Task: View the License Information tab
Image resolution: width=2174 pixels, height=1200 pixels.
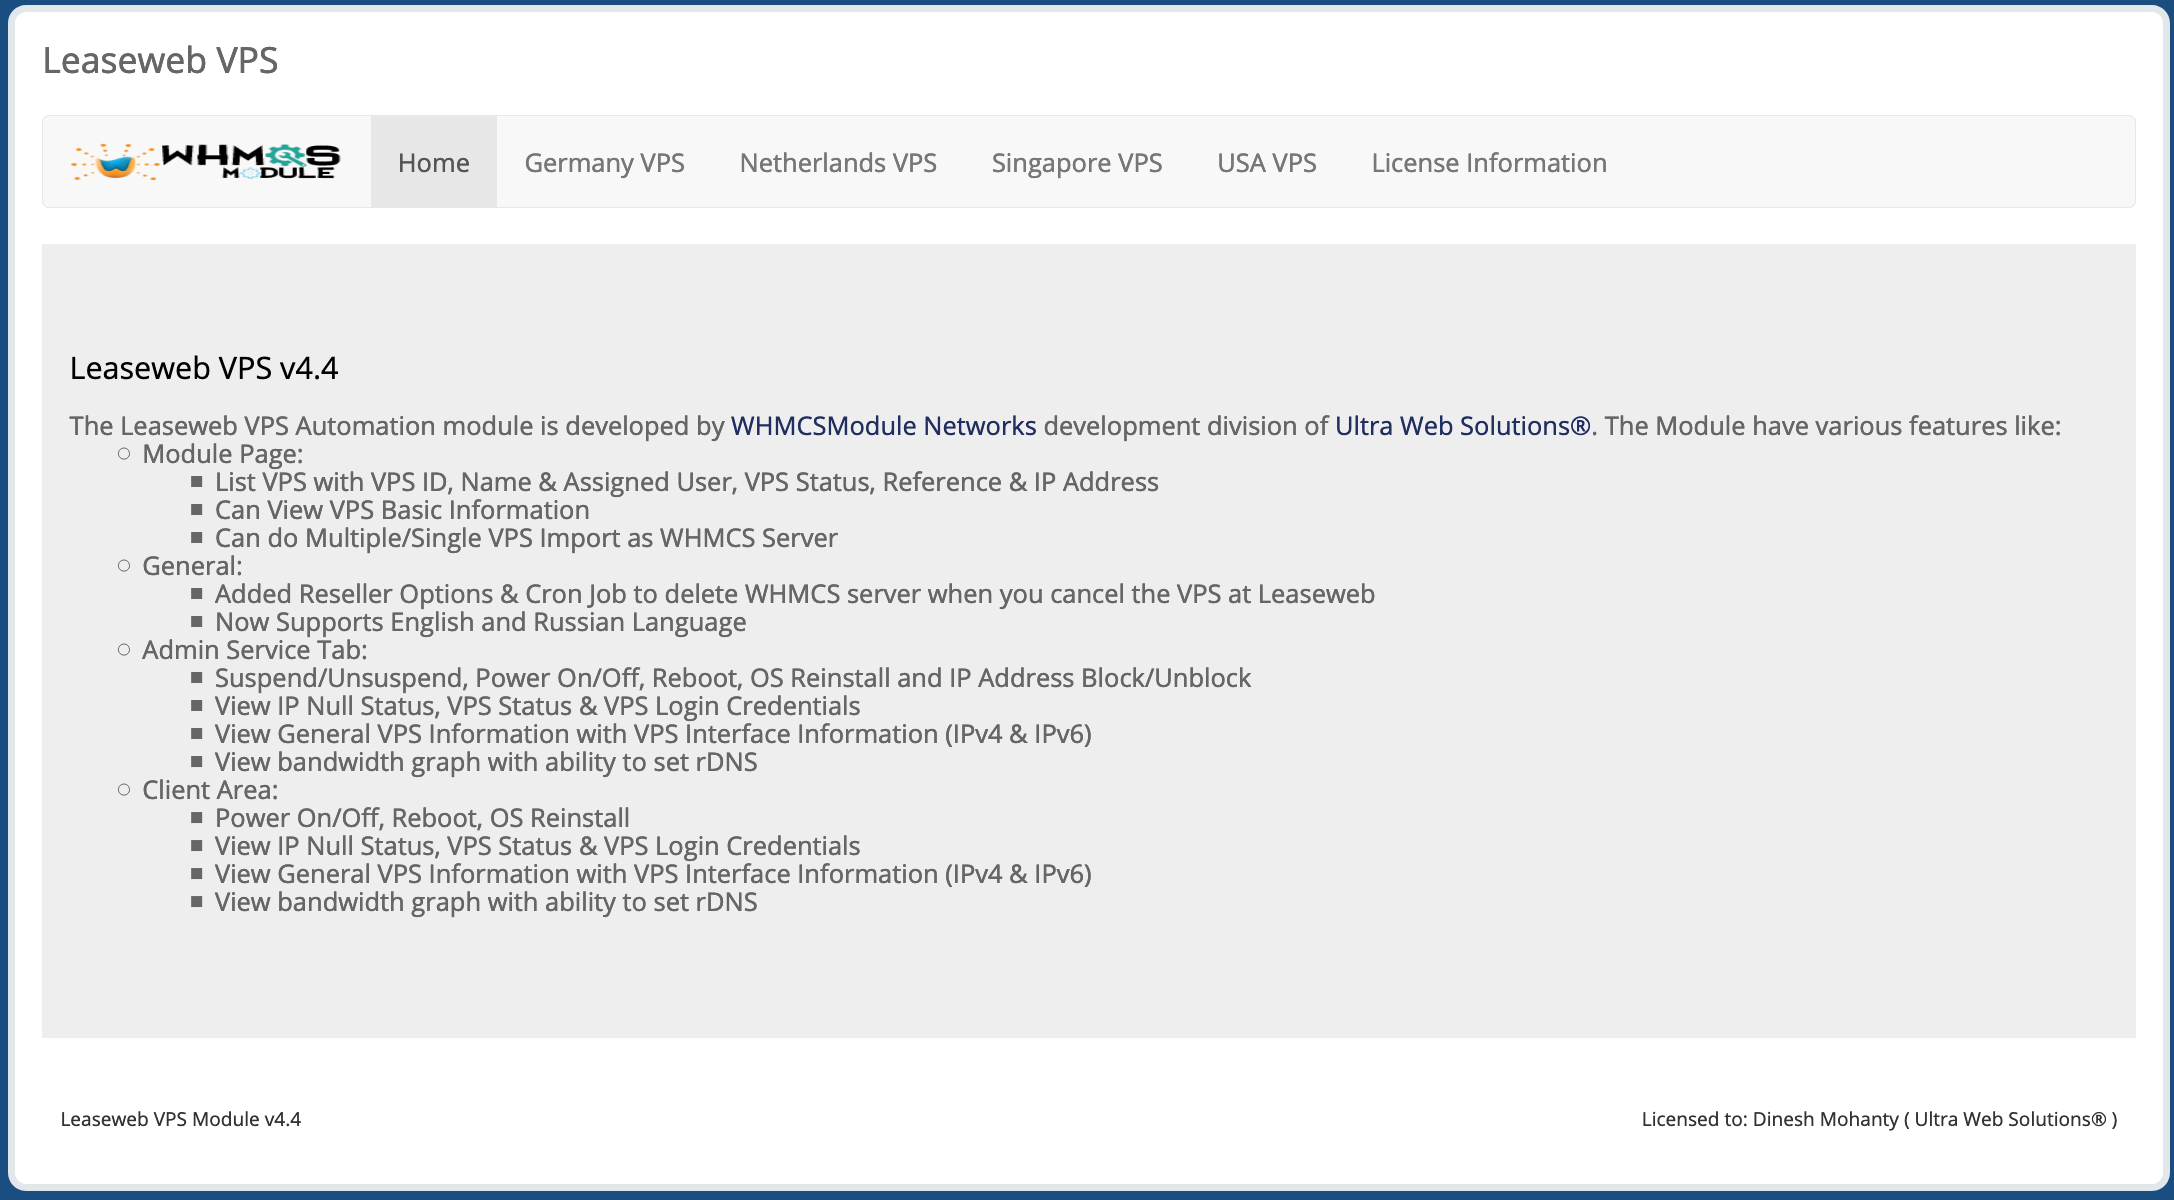Action: click(x=1489, y=162)
